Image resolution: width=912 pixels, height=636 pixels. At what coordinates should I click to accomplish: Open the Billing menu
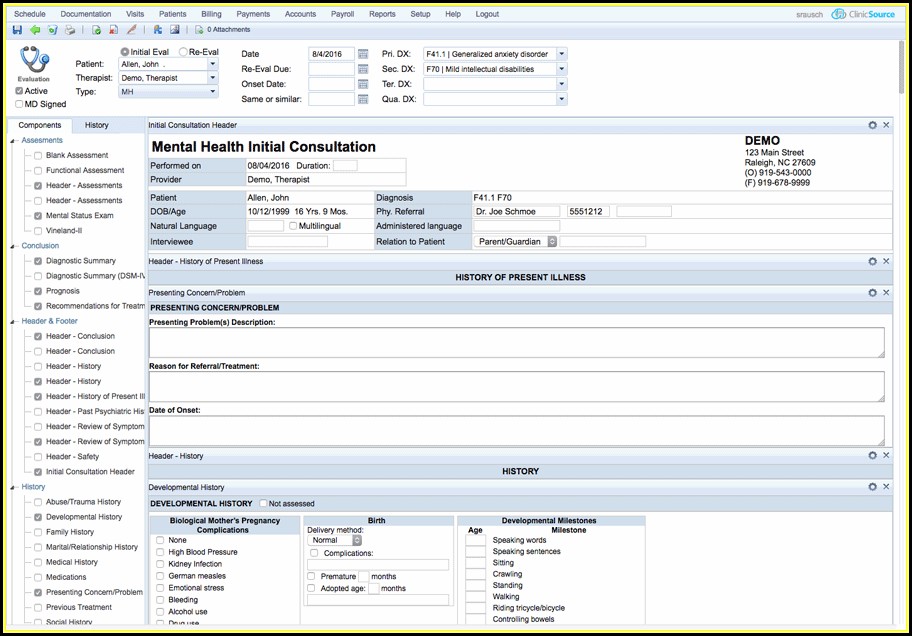click(x=211, y=14)
